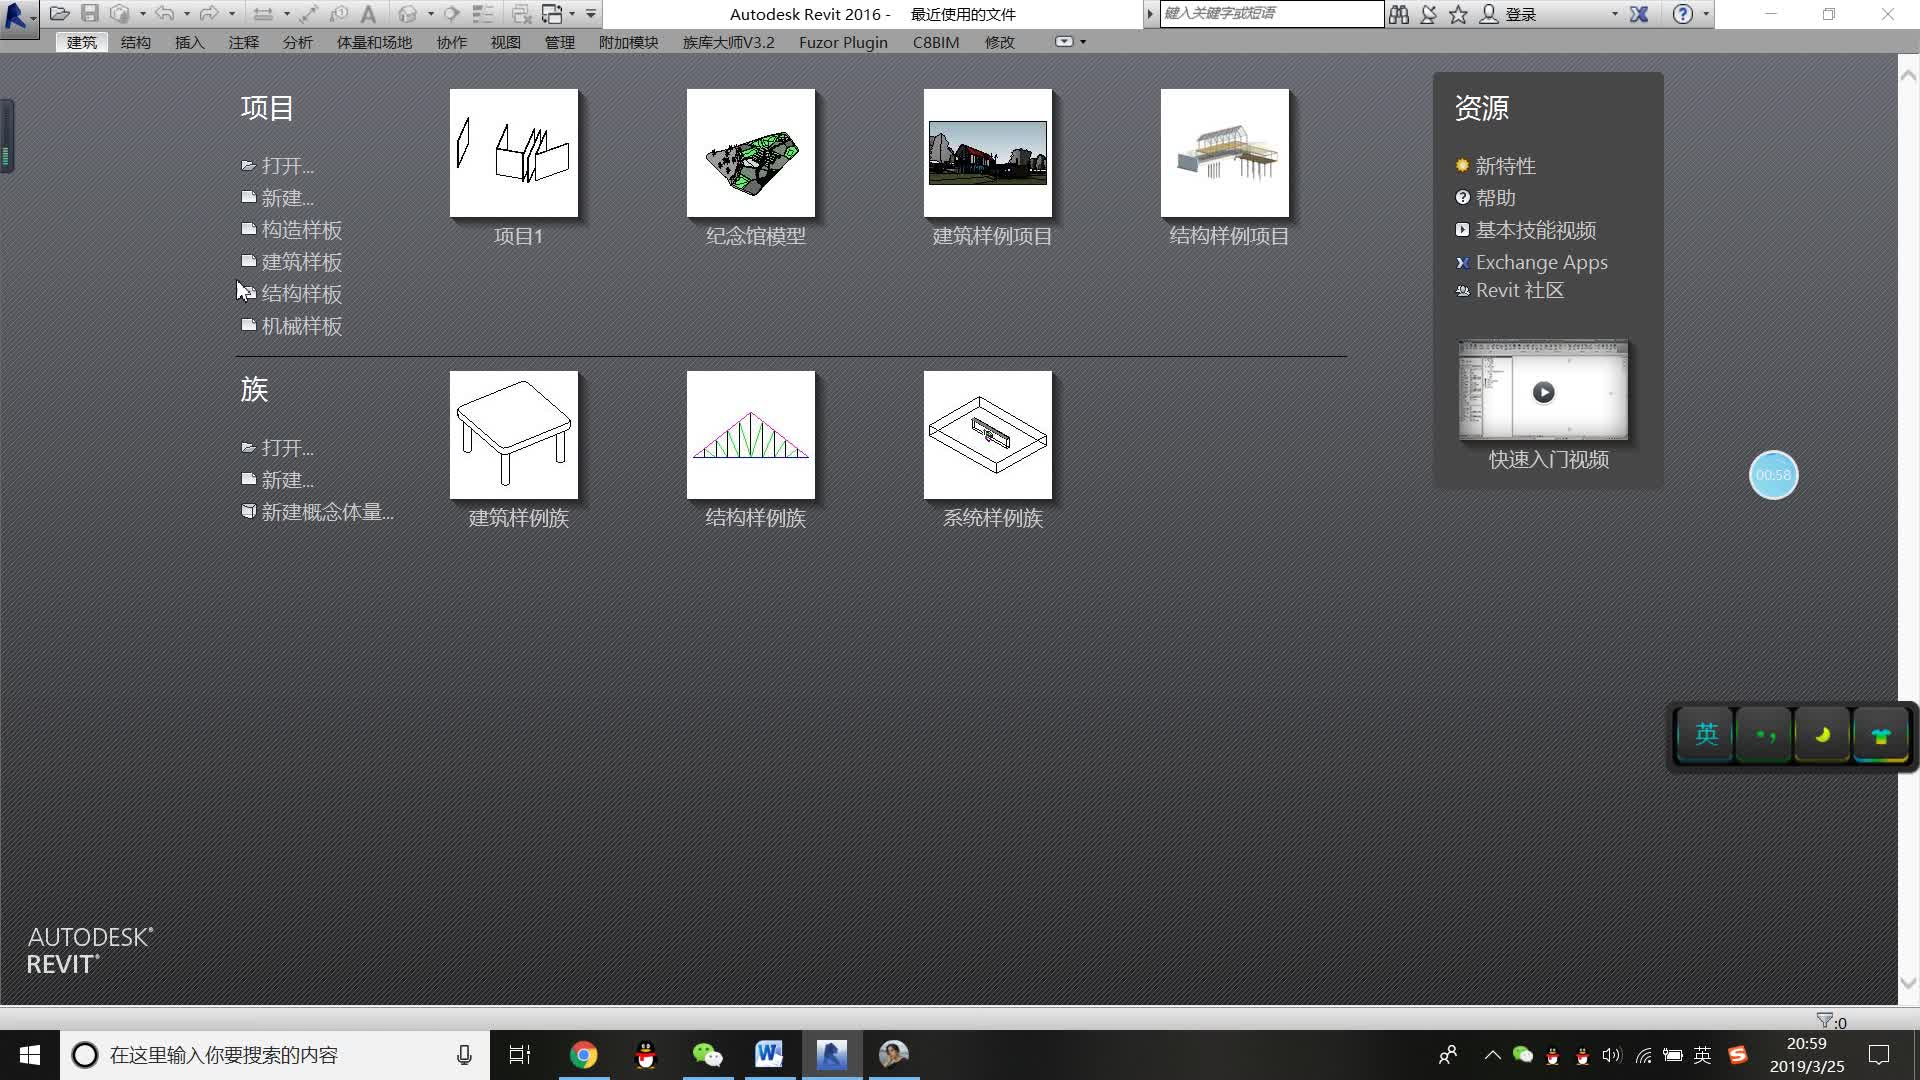The height and width of the screenshot is (1080, 1920).
Task: Play the 快速入门视频 video thumbnail
Action: [1543, 391]
